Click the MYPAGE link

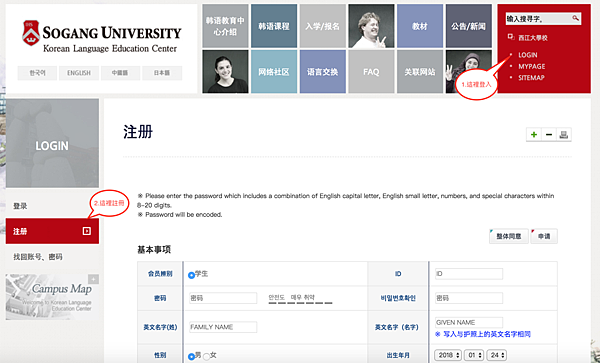tap(532, 67)
